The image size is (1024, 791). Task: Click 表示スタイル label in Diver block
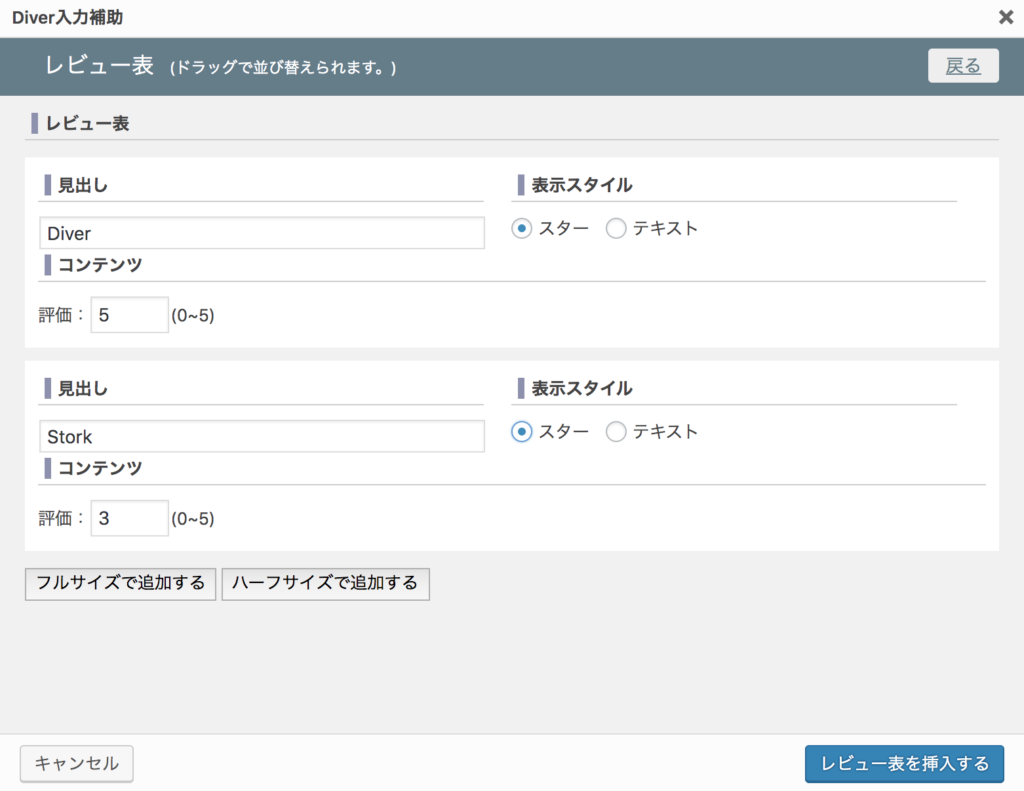581,186
